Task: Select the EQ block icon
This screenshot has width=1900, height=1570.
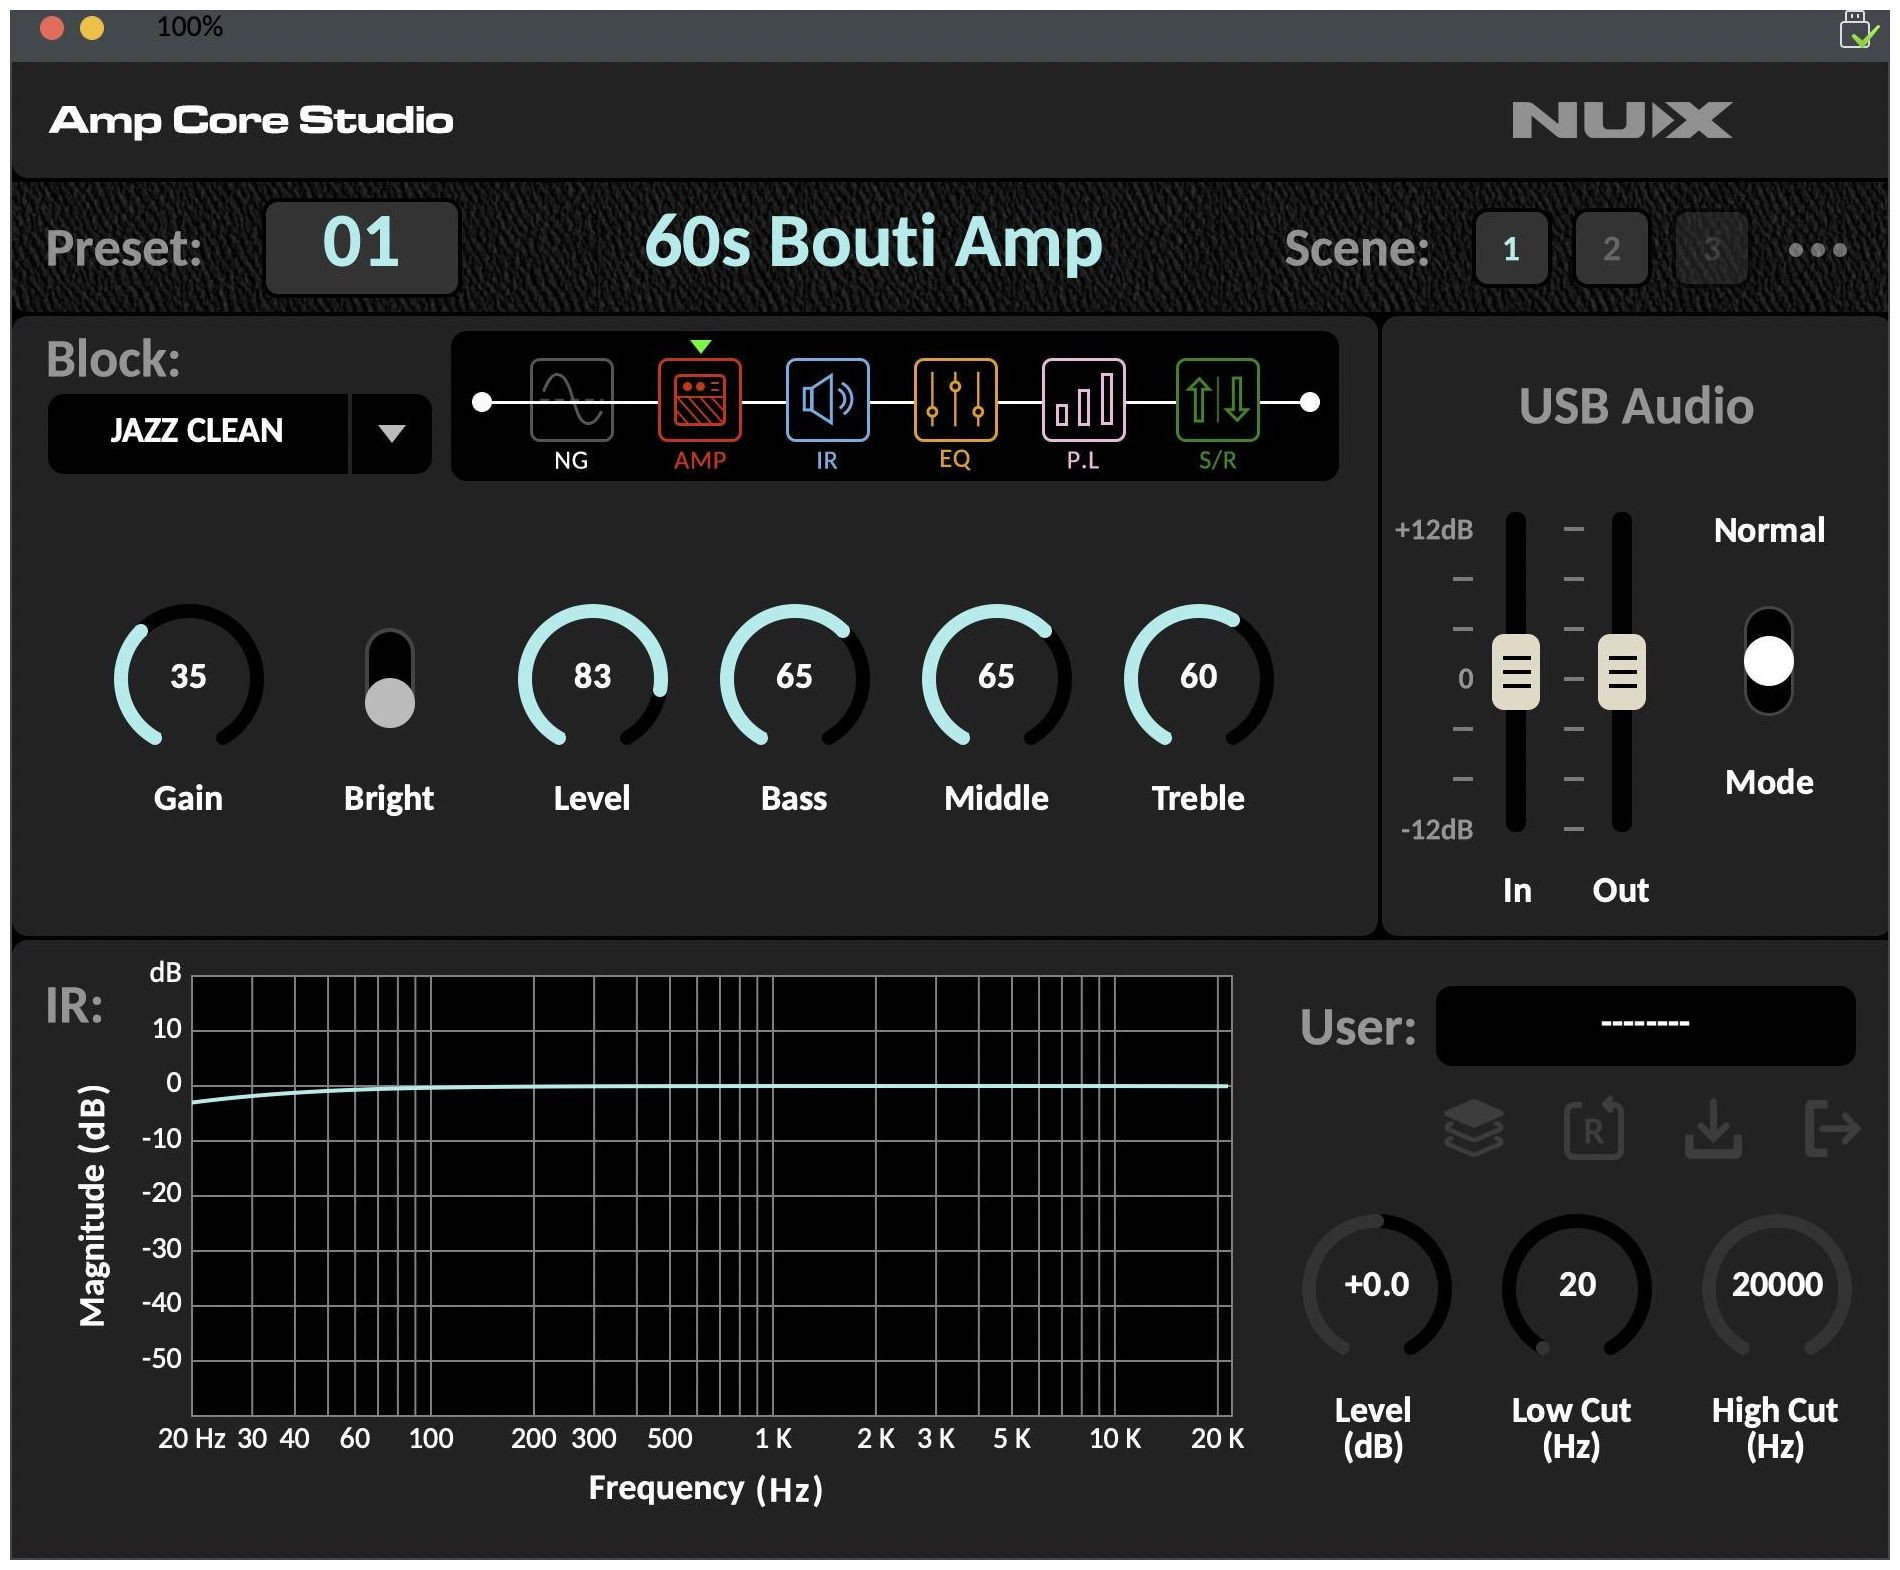Action: pyautogui.click(x=955, y=400)
